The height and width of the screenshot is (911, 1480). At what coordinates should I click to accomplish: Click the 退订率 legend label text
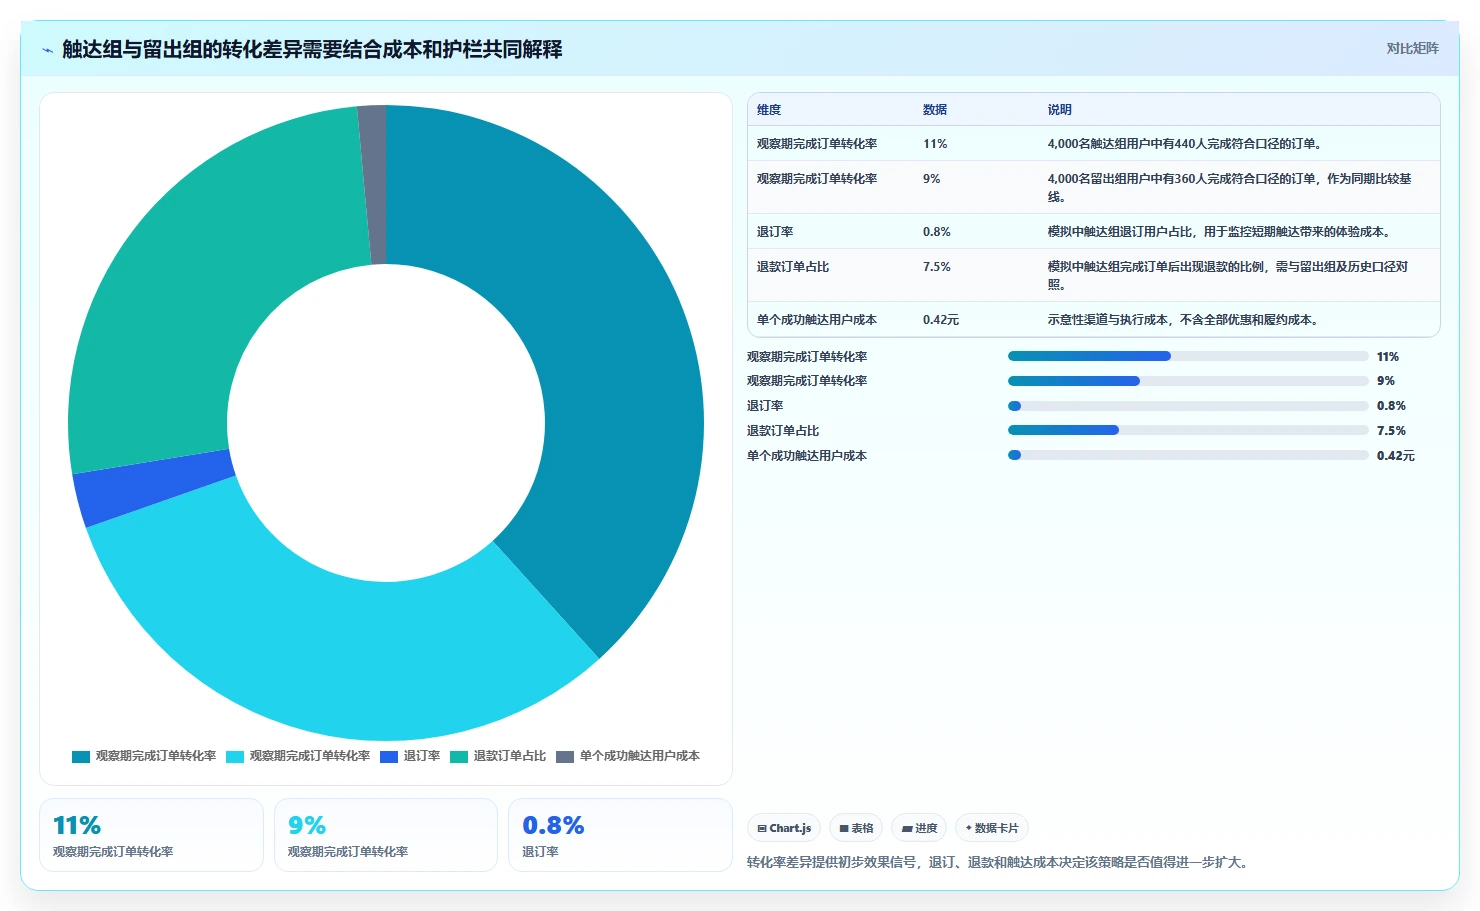pyautogui.click(x=422, y=756)
